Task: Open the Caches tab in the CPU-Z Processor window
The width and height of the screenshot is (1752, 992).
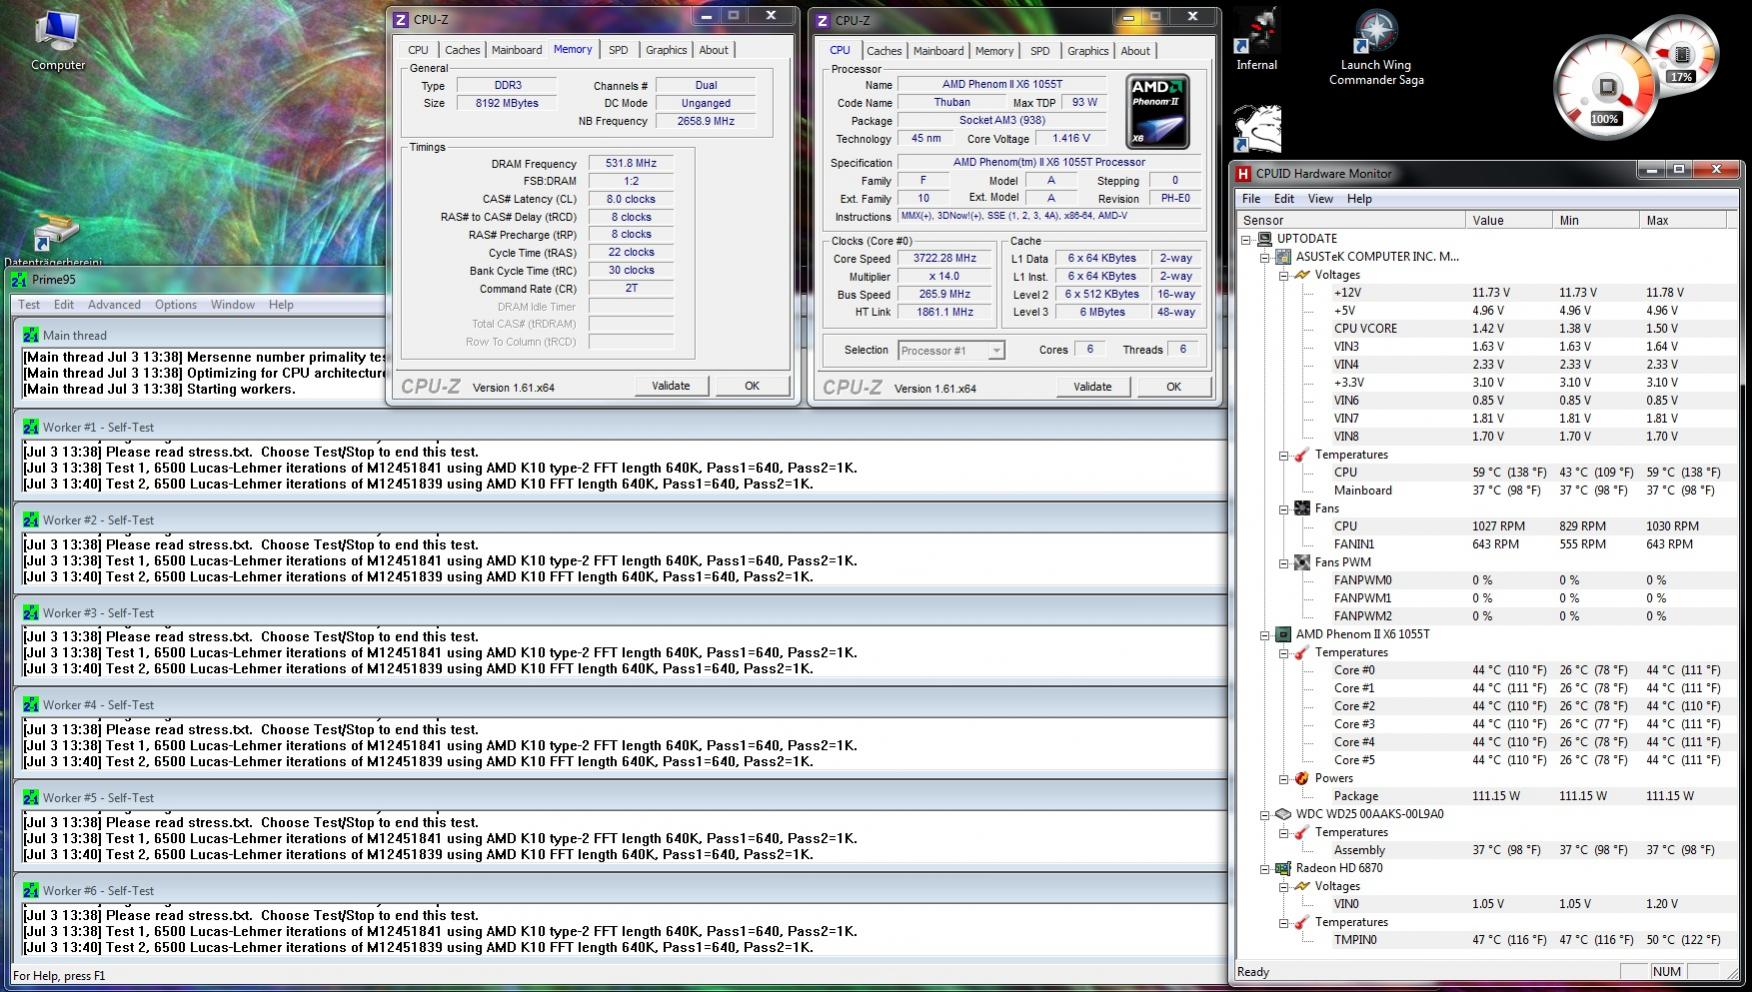Action: [x=884, y=51]
